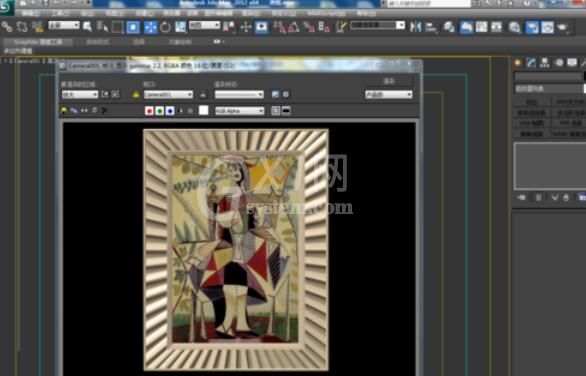Viewport: 586px width, 376px height.
Task: Open the Graphite Modeling Tools tab
Action: pyautogui.click(x=38, y=42)
